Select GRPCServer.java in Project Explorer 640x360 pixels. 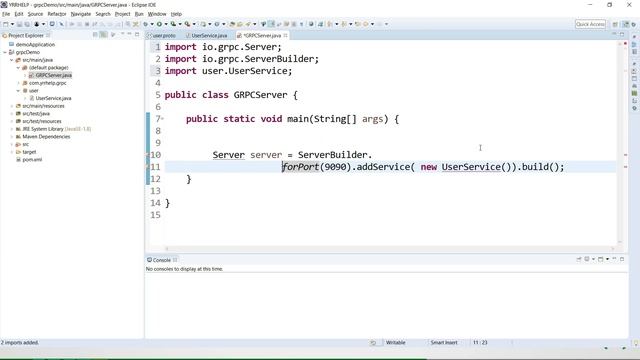(53, 75)
